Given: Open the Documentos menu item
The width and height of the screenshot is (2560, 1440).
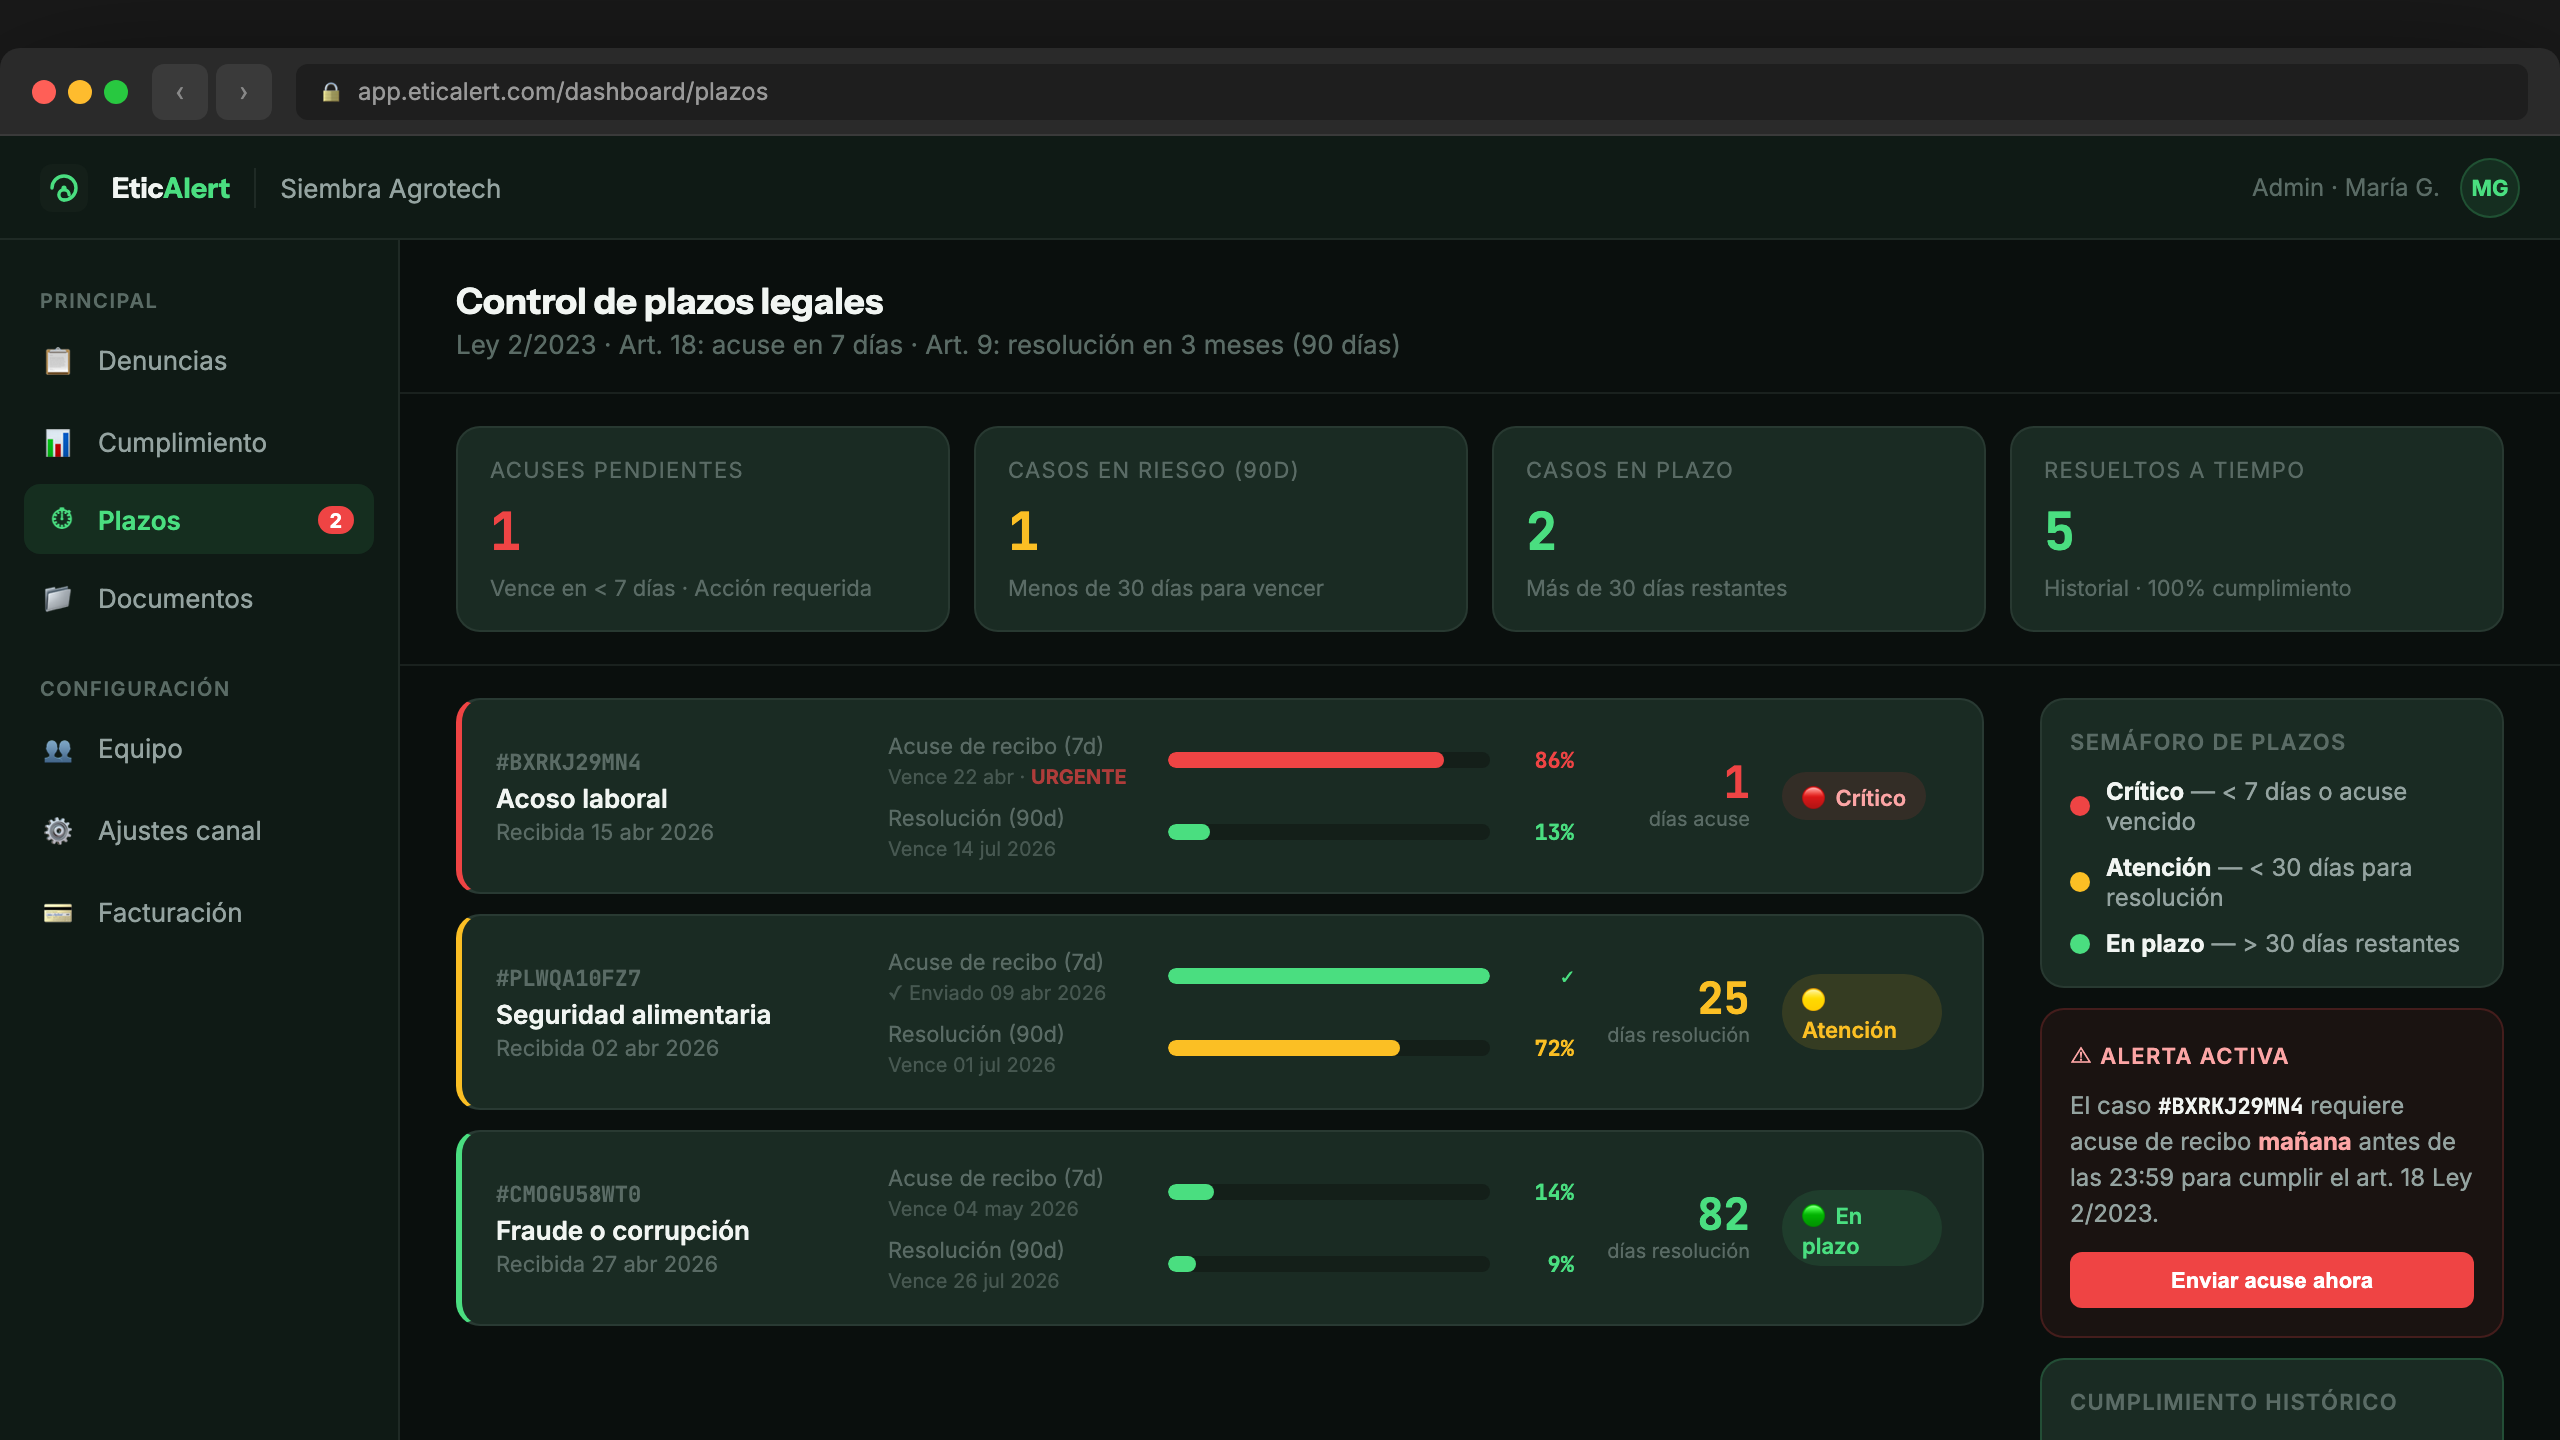Looking at the screenshot, I should pos(199,599).
